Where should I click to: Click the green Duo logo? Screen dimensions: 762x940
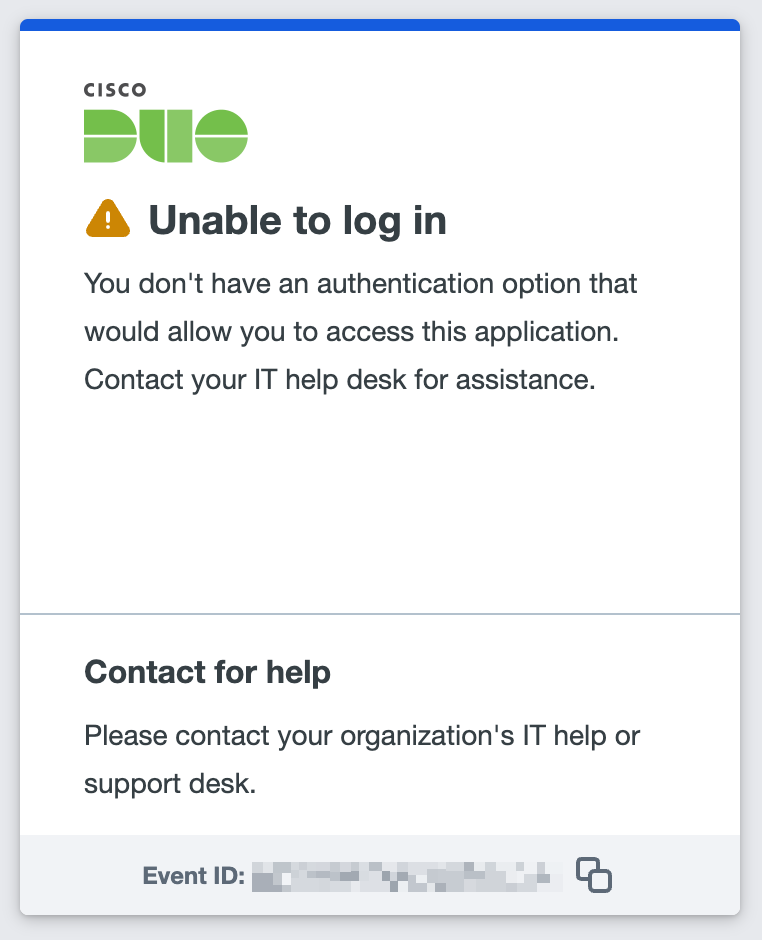(165, 136)
